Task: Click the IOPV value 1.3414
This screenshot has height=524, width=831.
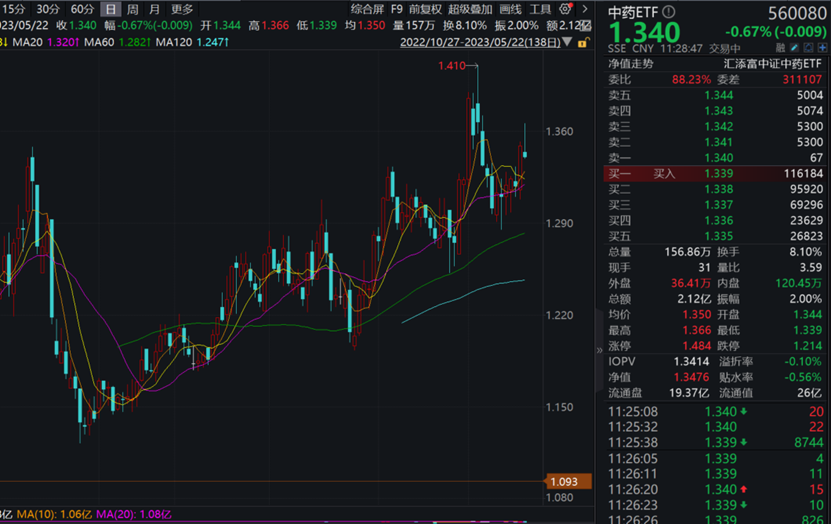Action: pyautogui.click(x=691, y=362)
